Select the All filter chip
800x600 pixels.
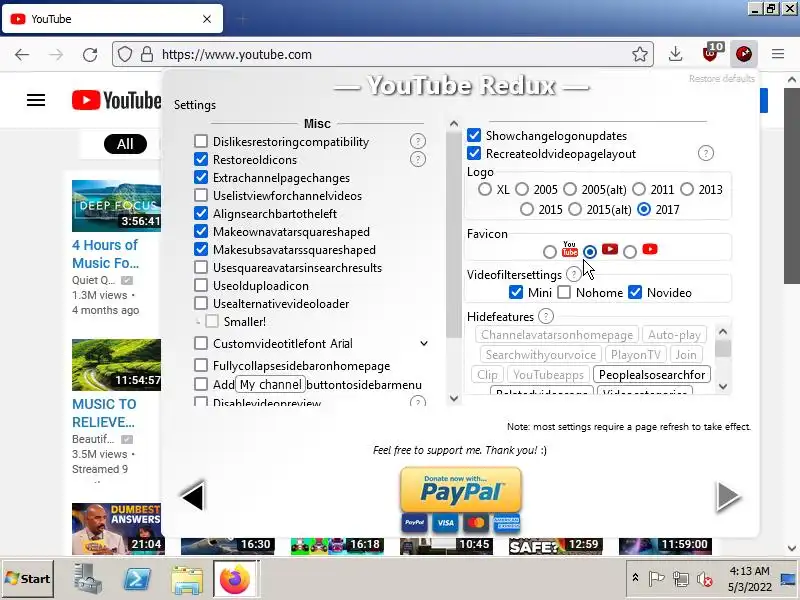[x=125, y=144]
